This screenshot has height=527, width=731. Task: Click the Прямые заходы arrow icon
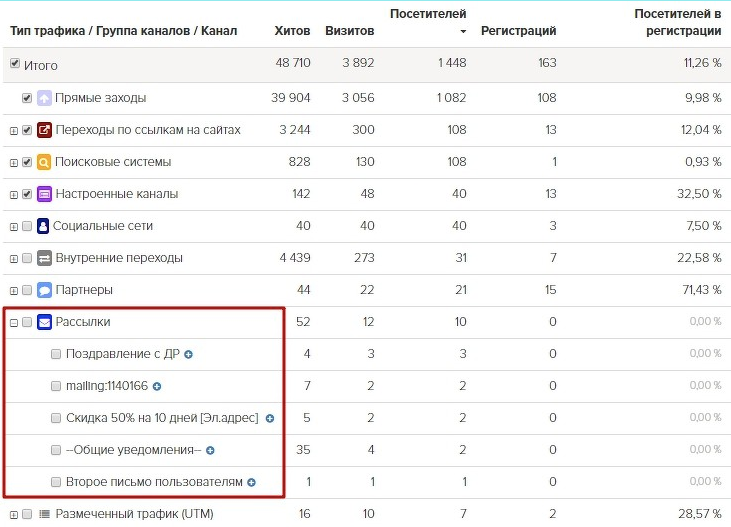pos(44,98)
